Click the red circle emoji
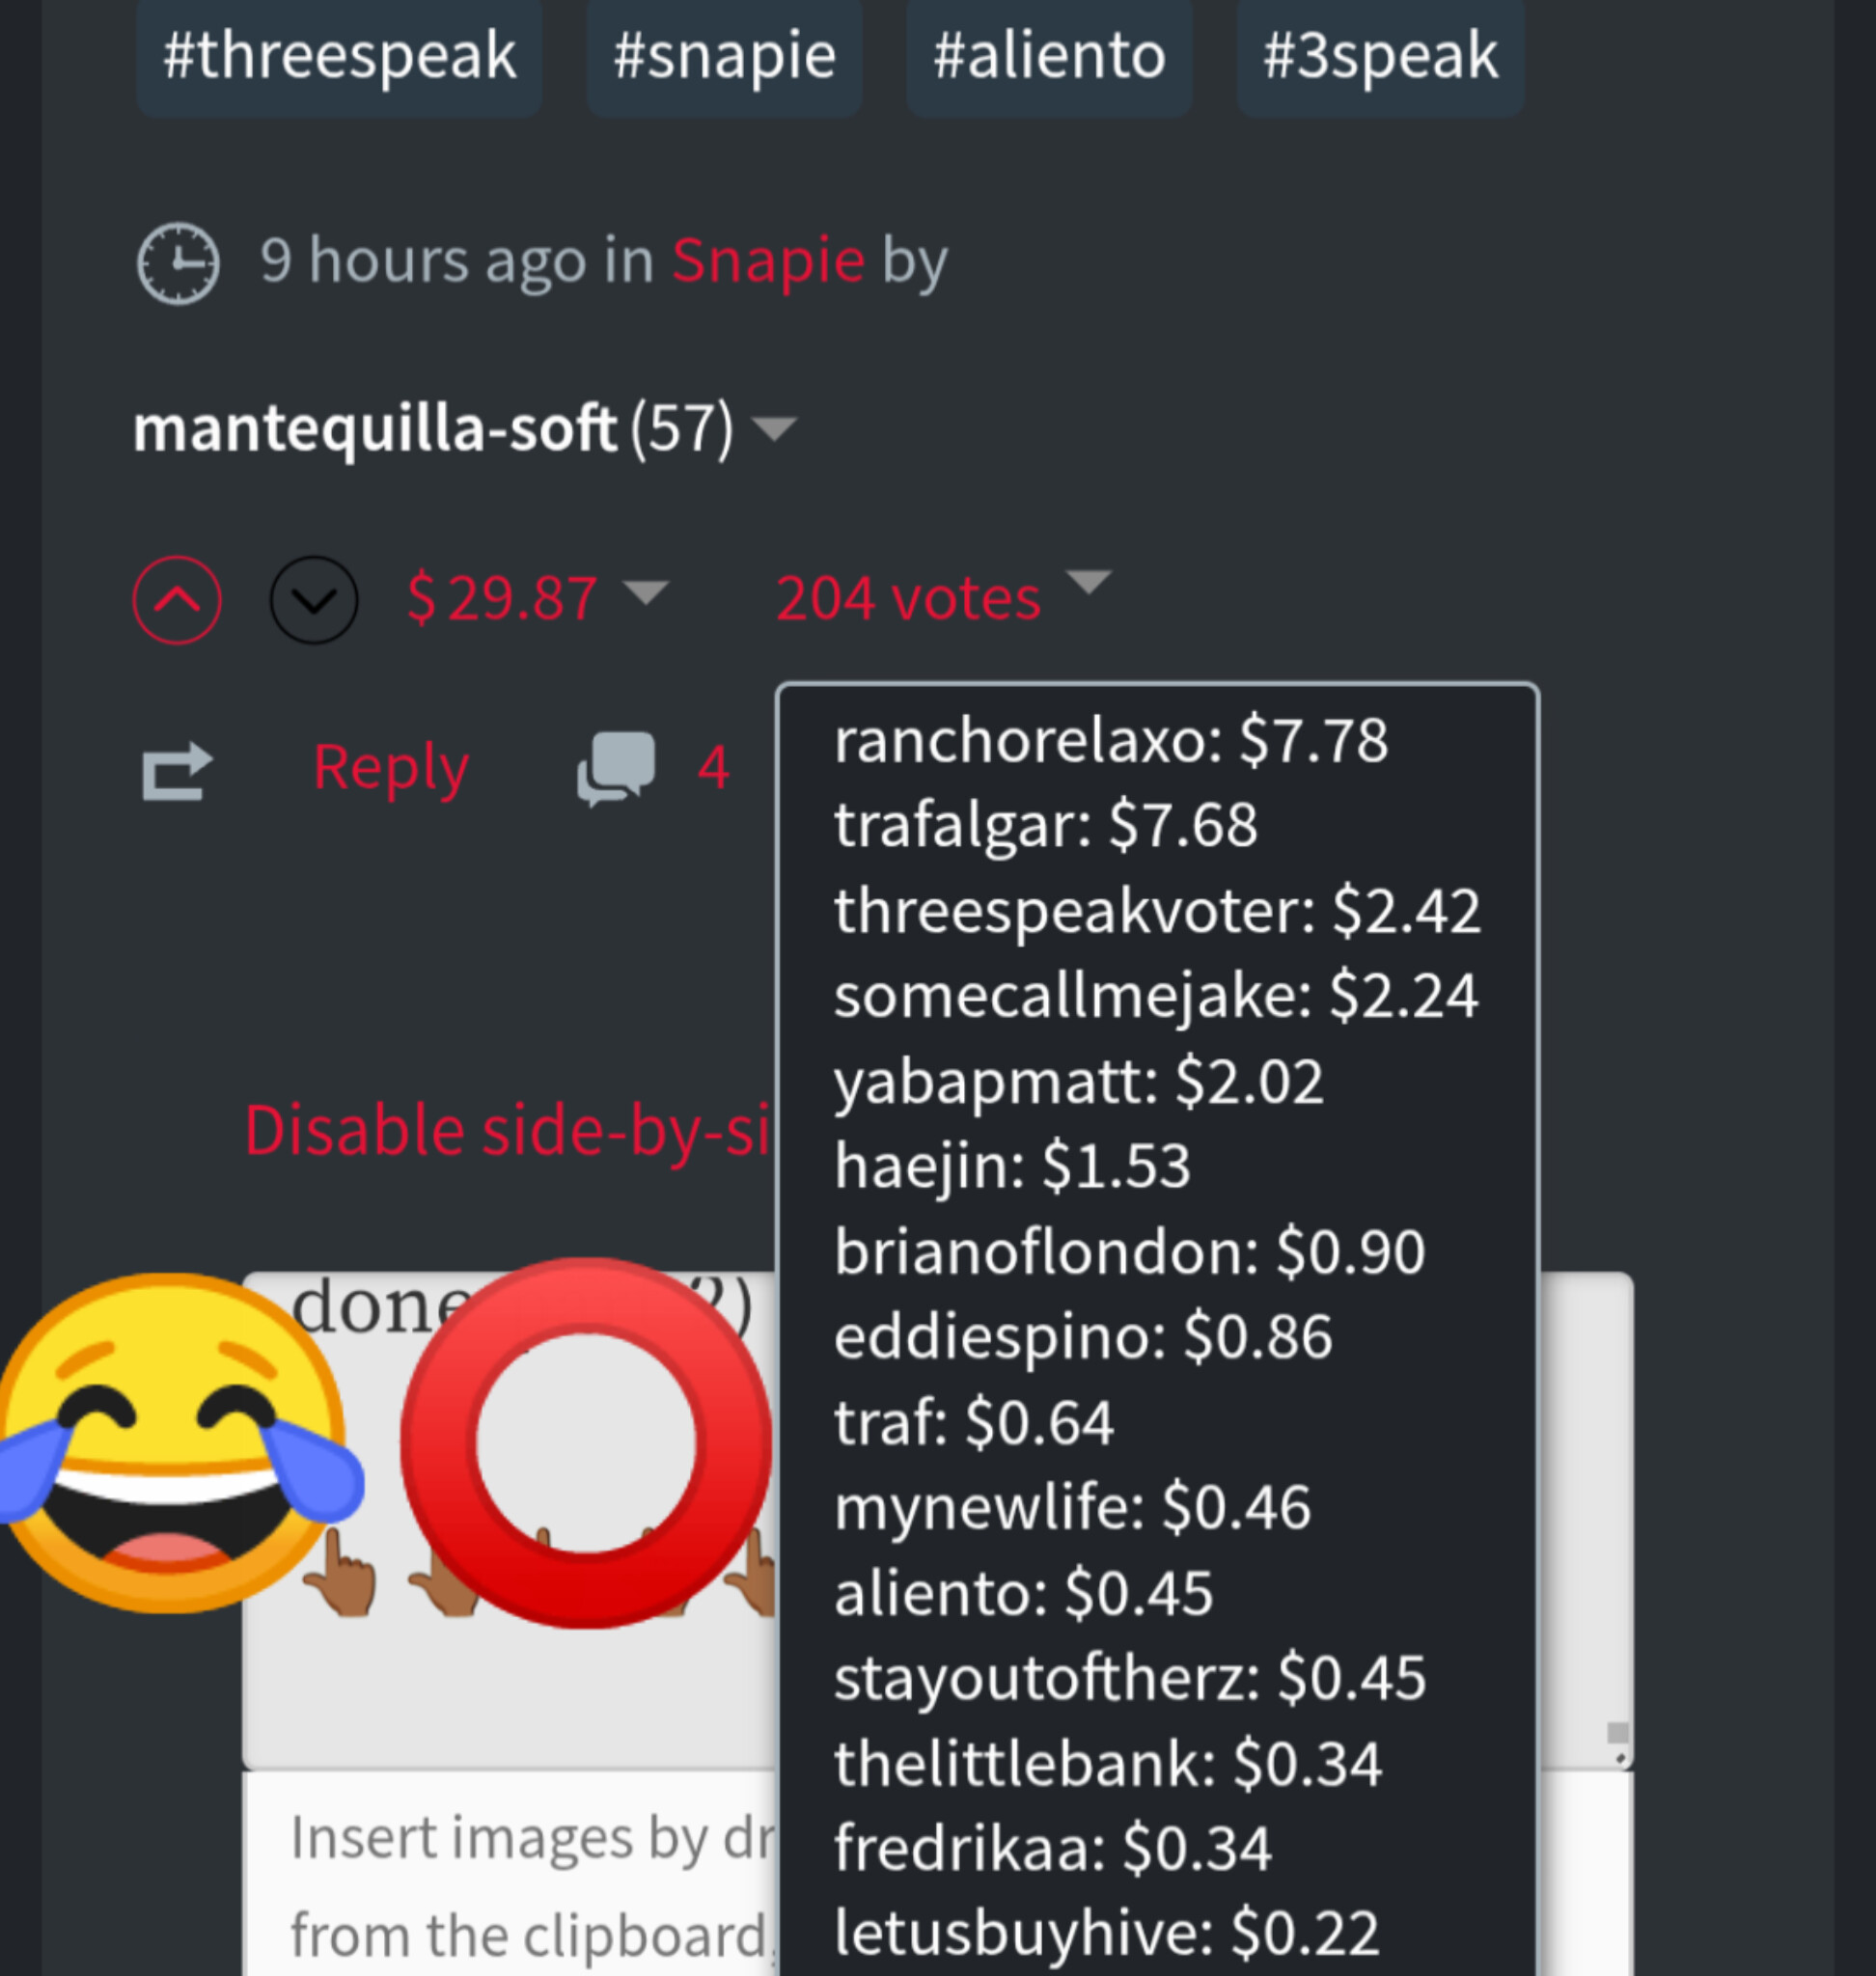The height and width of the screenshot is (1976, 1876). [586, 1444]
